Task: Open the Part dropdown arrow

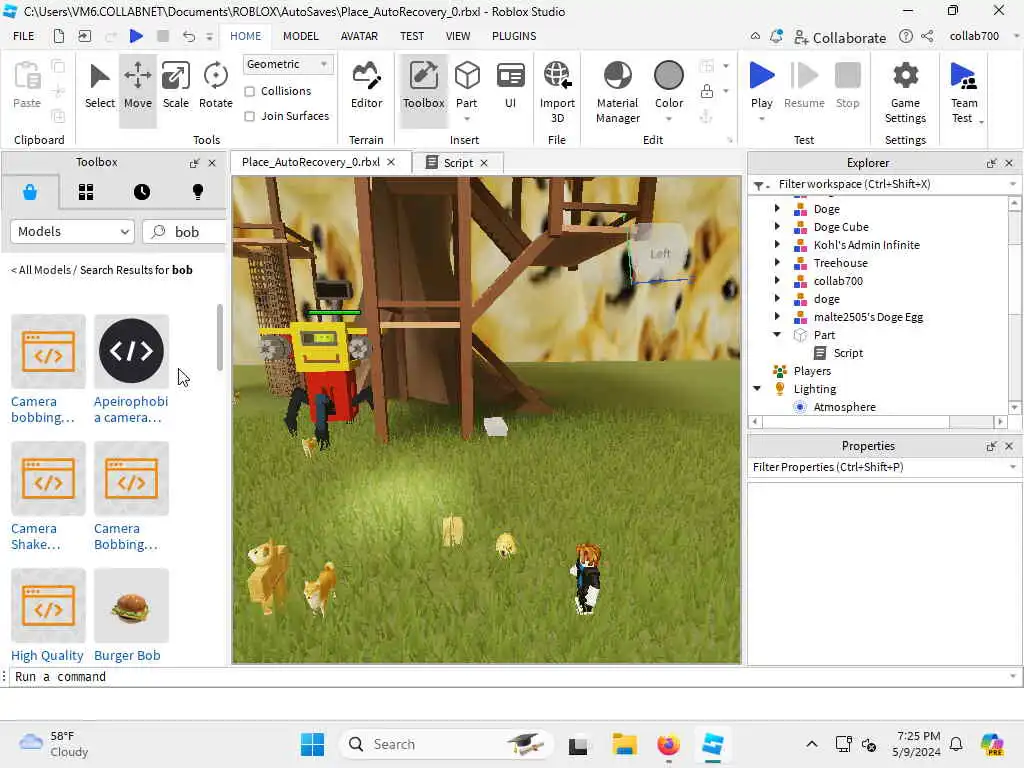Action: (x=467, y=119)
